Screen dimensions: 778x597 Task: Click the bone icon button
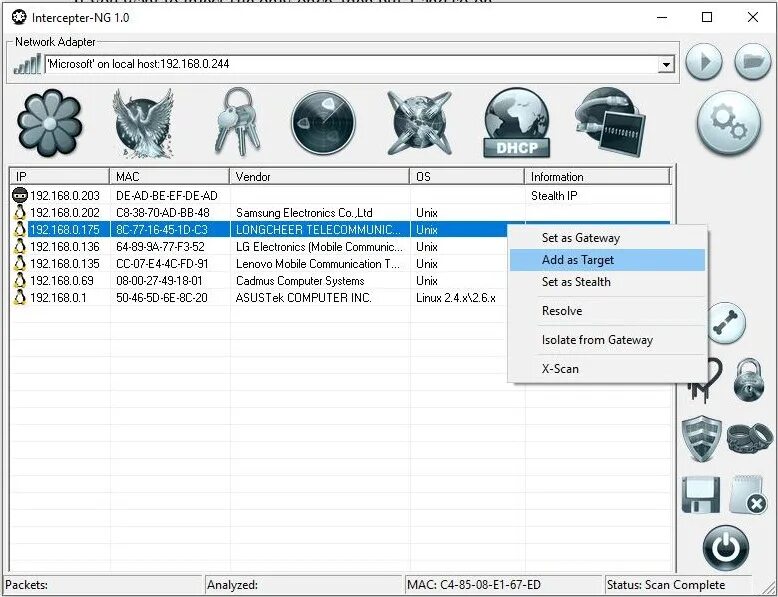point(726,323)
